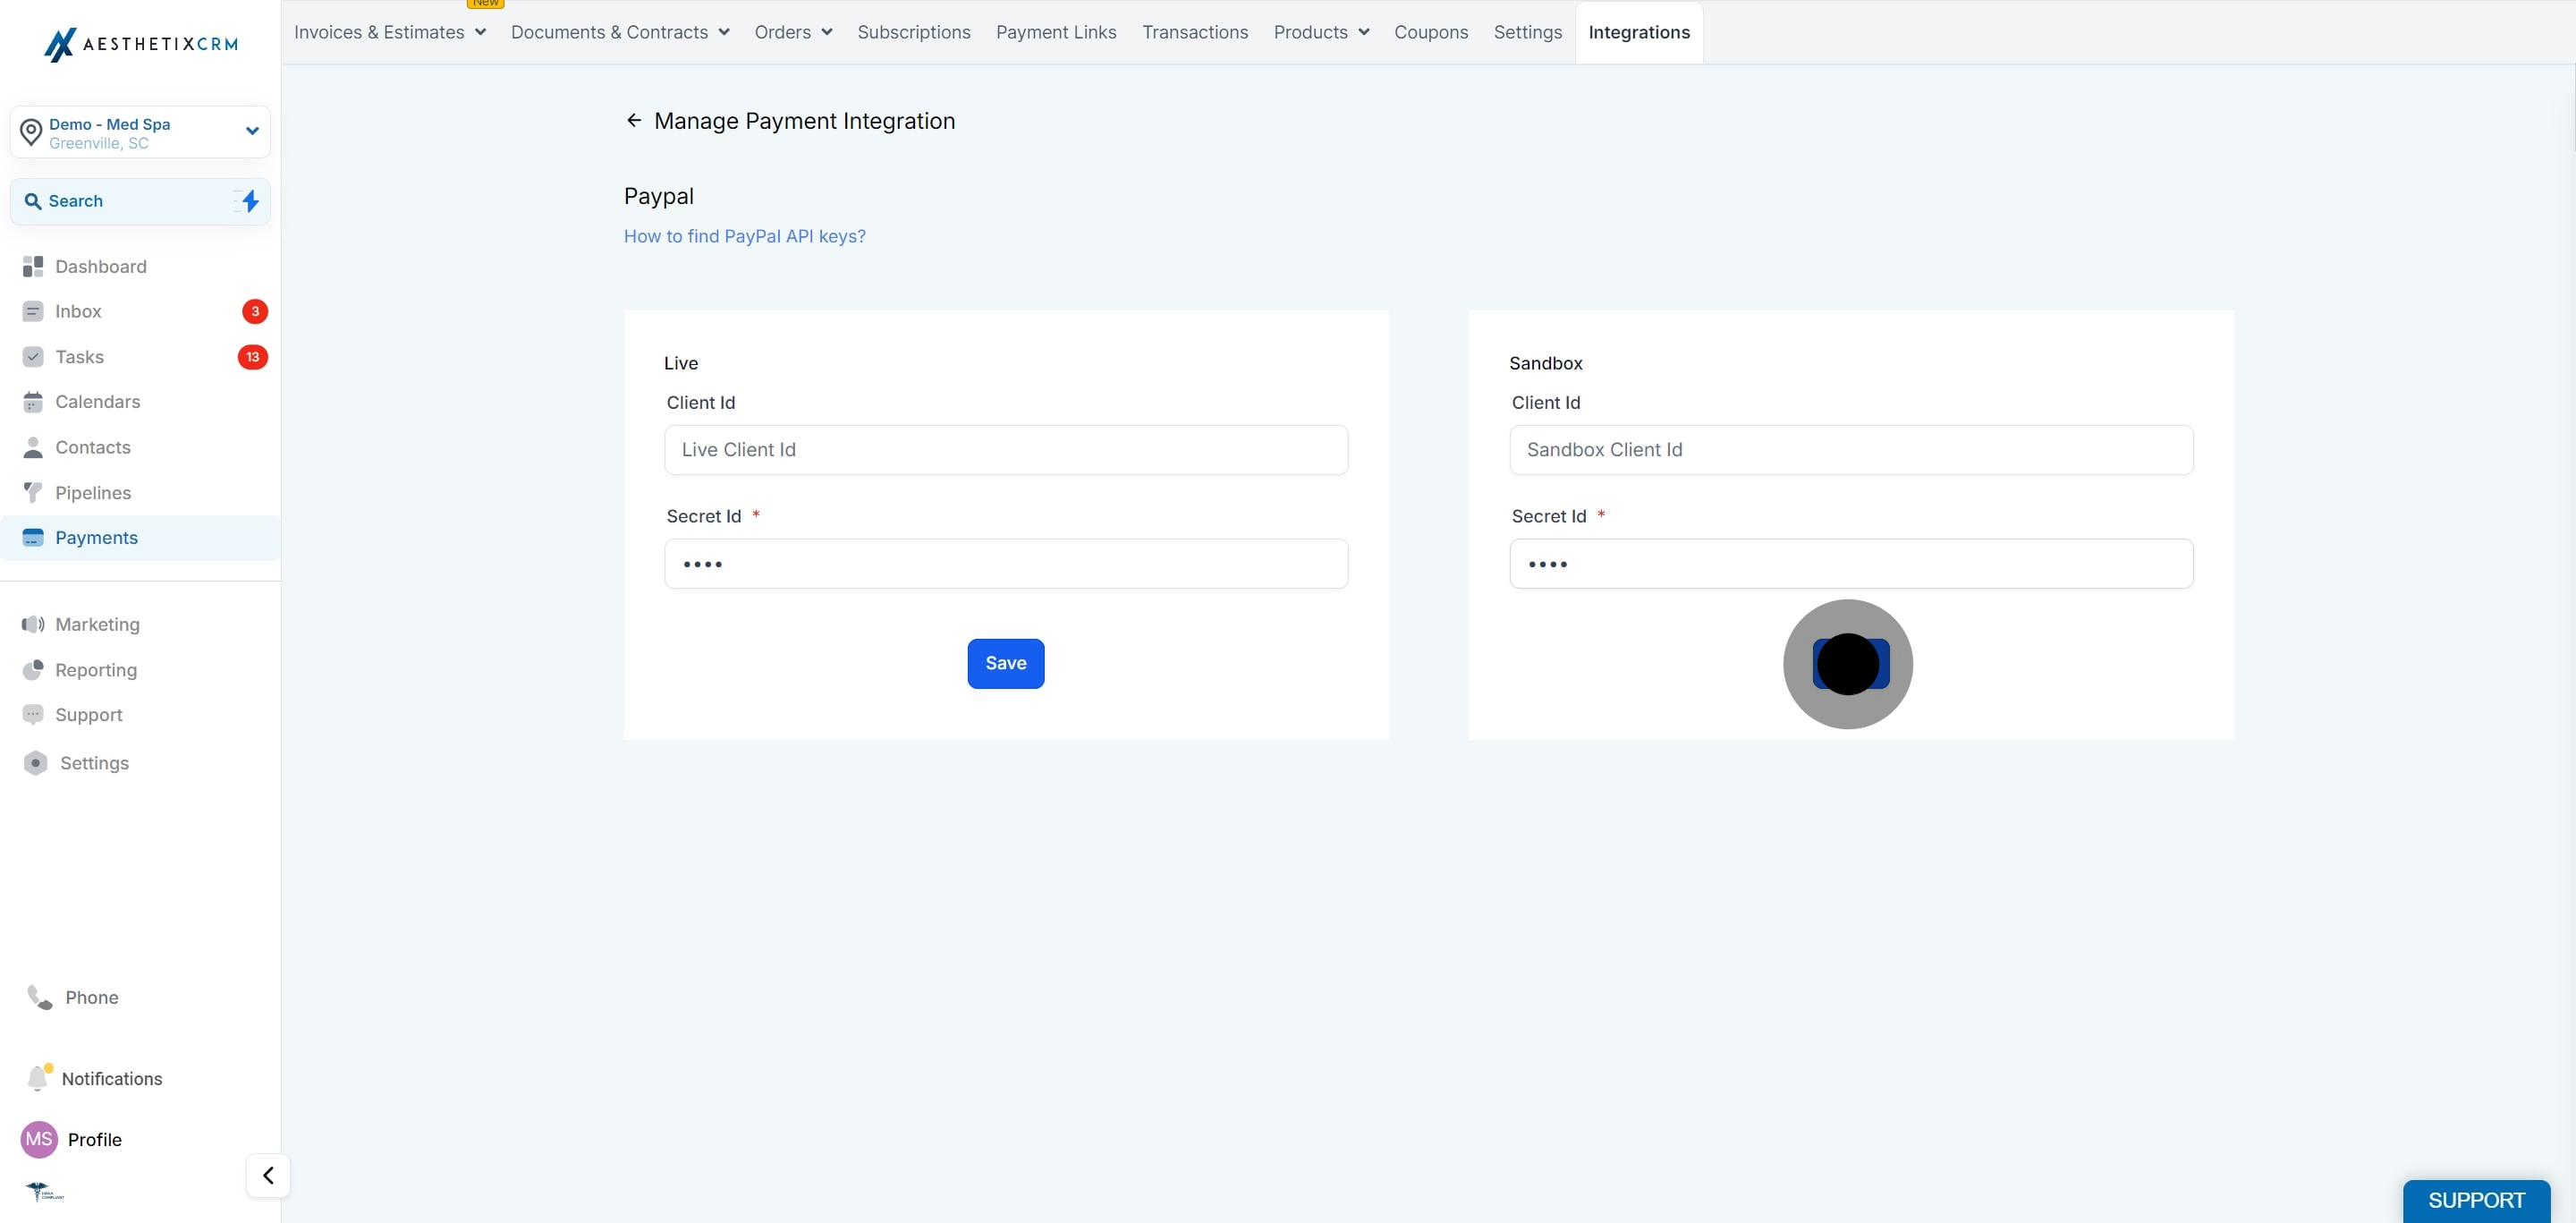Select the Integrations tab

pos(1639,32)
